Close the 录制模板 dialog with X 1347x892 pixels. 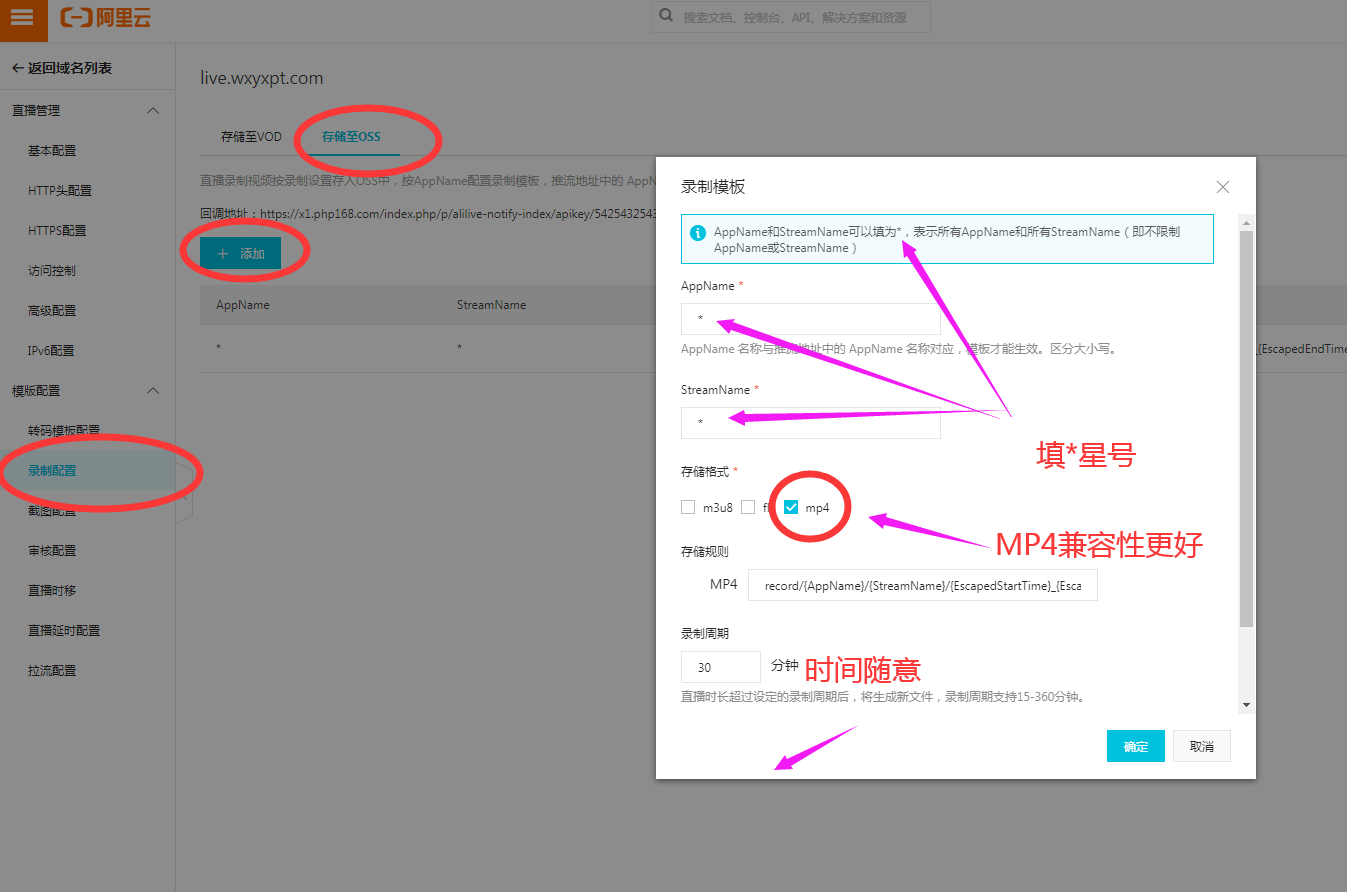[x=1222, y=187]
